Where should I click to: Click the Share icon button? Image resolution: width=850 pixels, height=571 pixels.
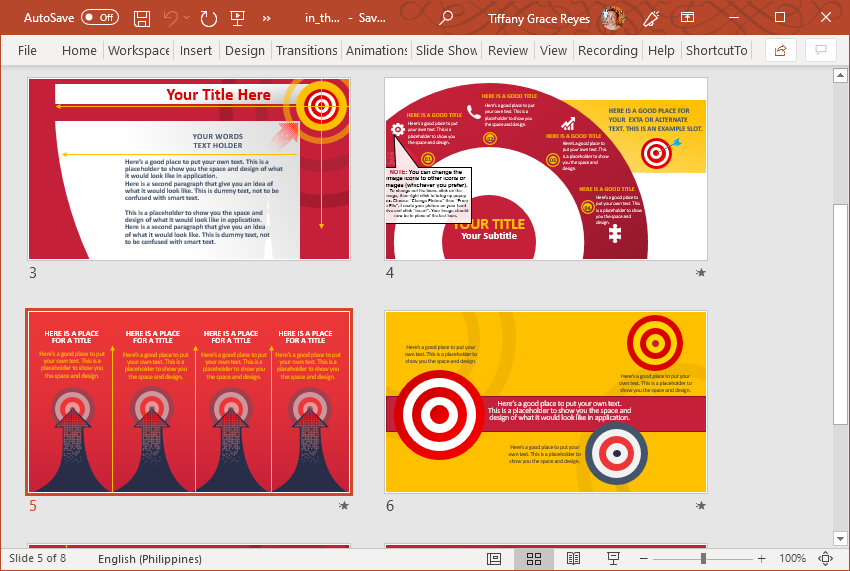(x=781, y=50)
